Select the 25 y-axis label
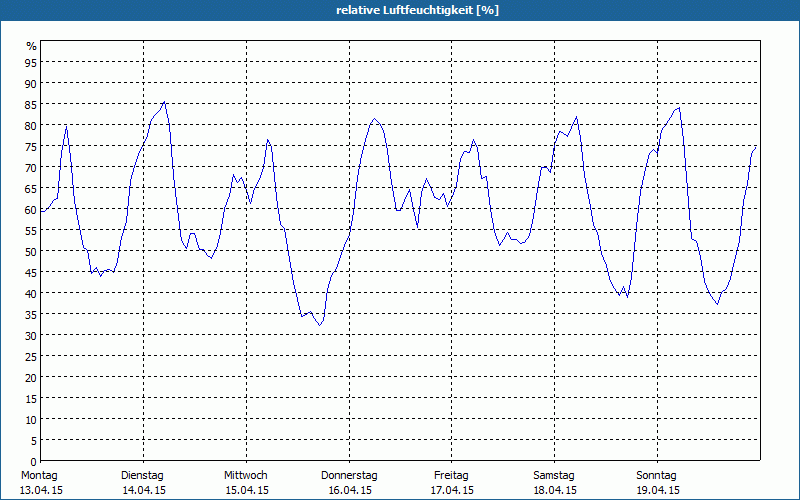The width and height of the screenshot is (800, 500). pyautogui.click(x=31, y=357)
